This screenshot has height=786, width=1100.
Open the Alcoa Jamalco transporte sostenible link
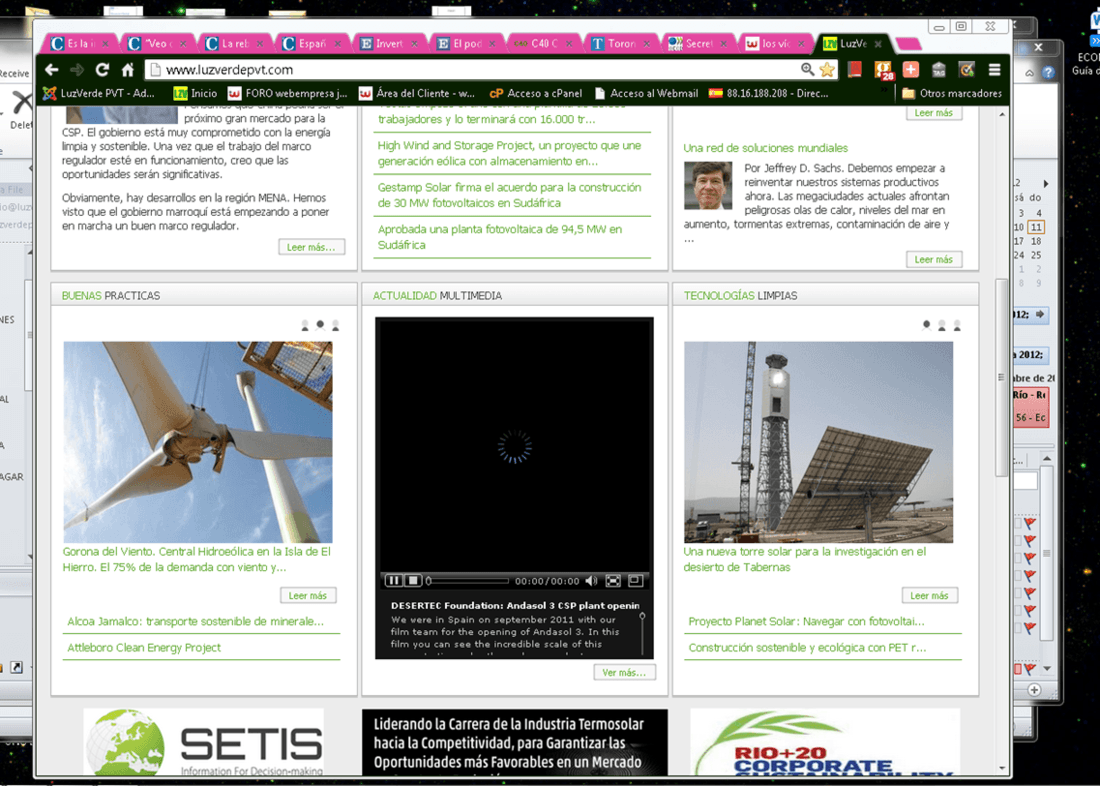click(x=196, y=622)
